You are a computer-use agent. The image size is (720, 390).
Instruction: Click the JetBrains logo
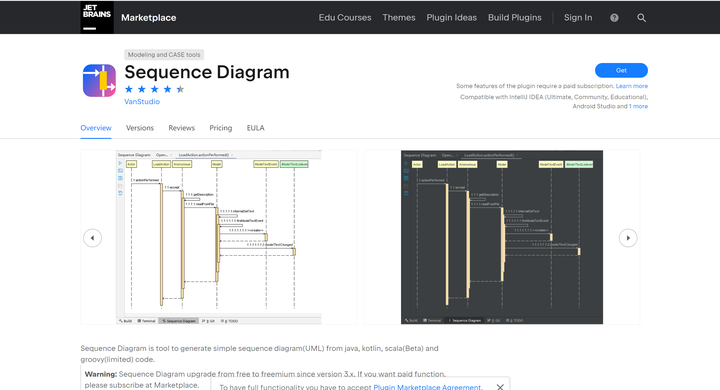pyautogui.click(x=97, y=17)
